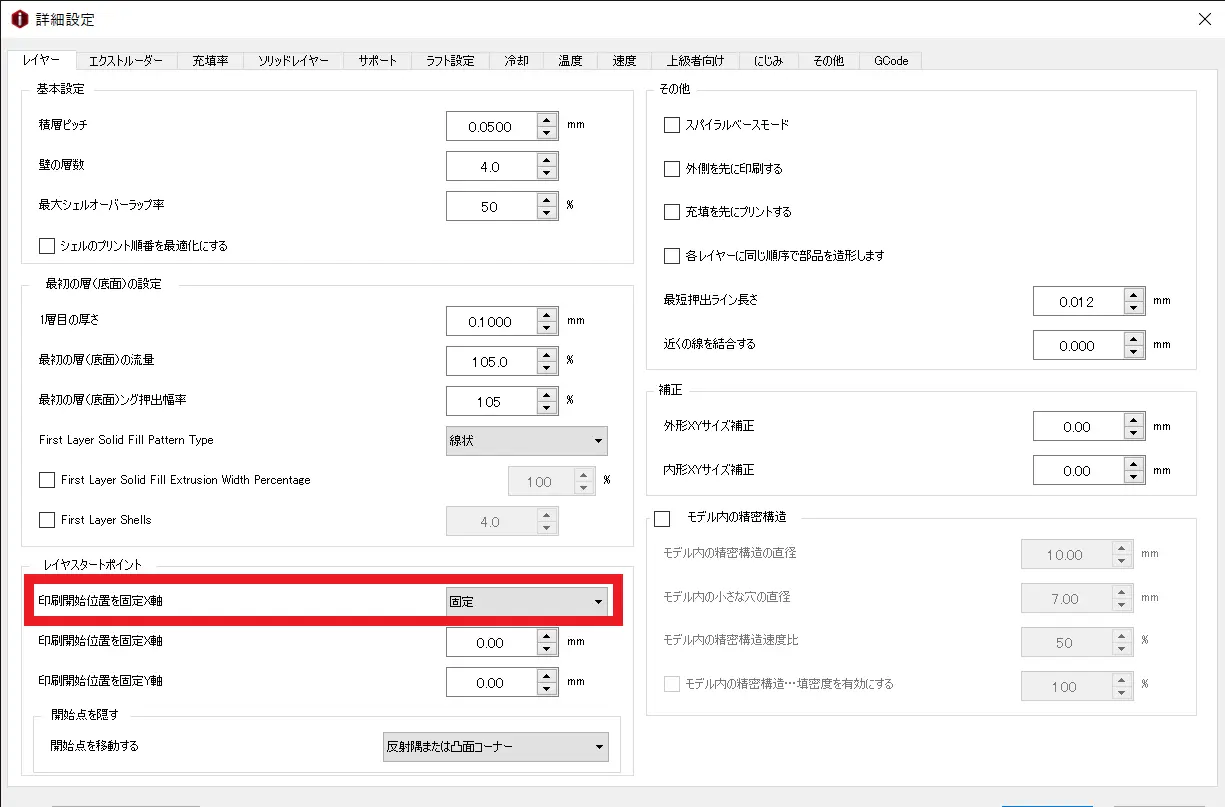The width and height of the screenshot is (1225, 807).
Task: Increase 積層ピッチ value with up arrow
Action: (547, 120)
